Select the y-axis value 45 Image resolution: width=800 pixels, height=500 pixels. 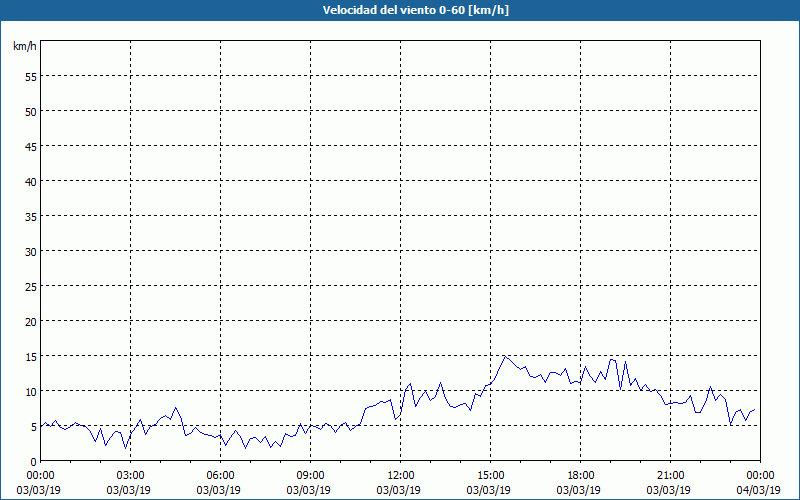coord(31,146)
